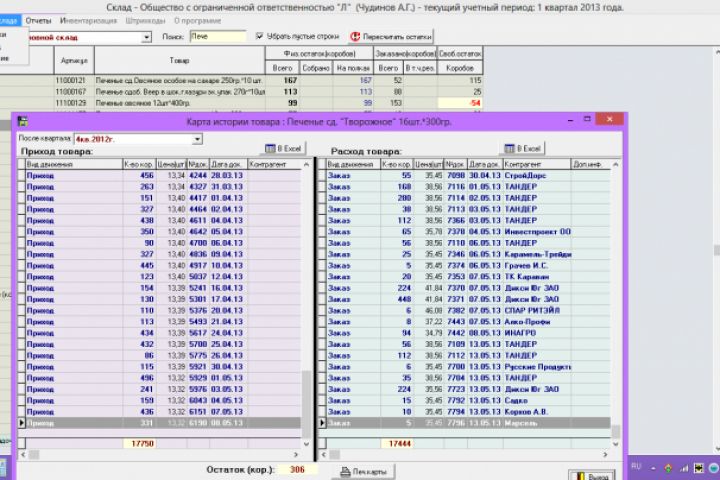Click the RU language indicator in the tray
The width and height of the screenshot is (720, 480).
636,467
